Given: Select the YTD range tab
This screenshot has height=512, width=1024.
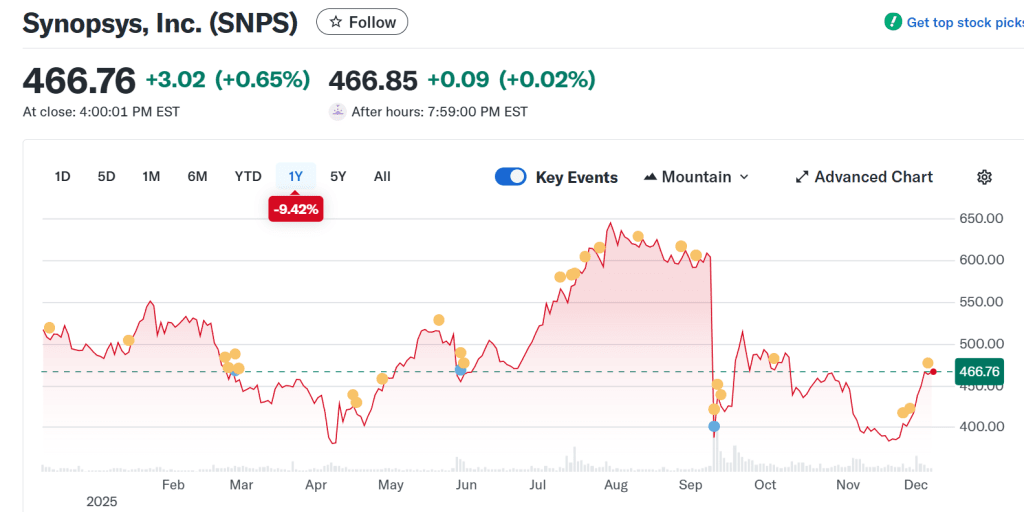Looking at the screenshot, I should (248, 177).
